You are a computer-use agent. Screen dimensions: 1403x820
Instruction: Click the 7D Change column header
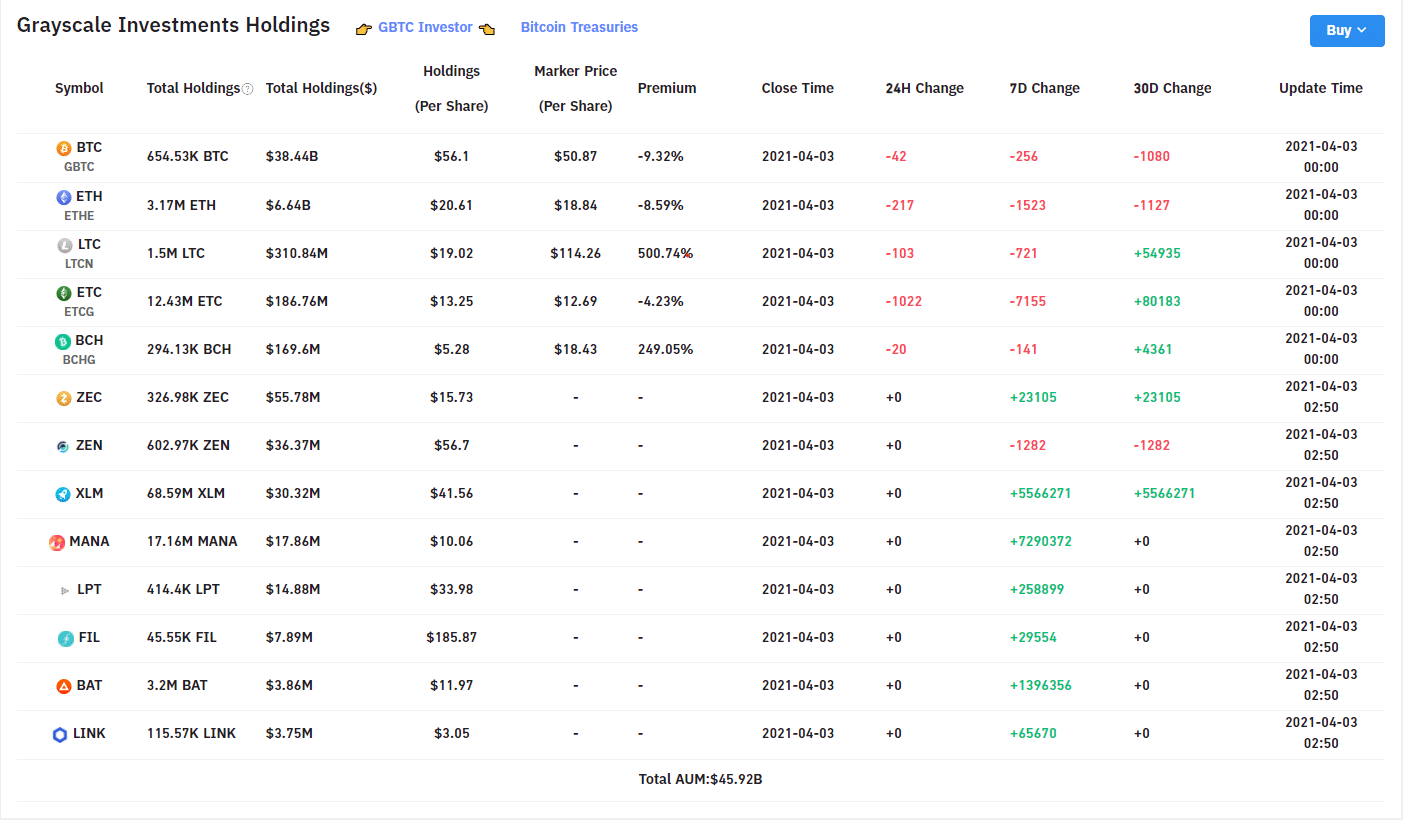click(x=1044, y=88)
